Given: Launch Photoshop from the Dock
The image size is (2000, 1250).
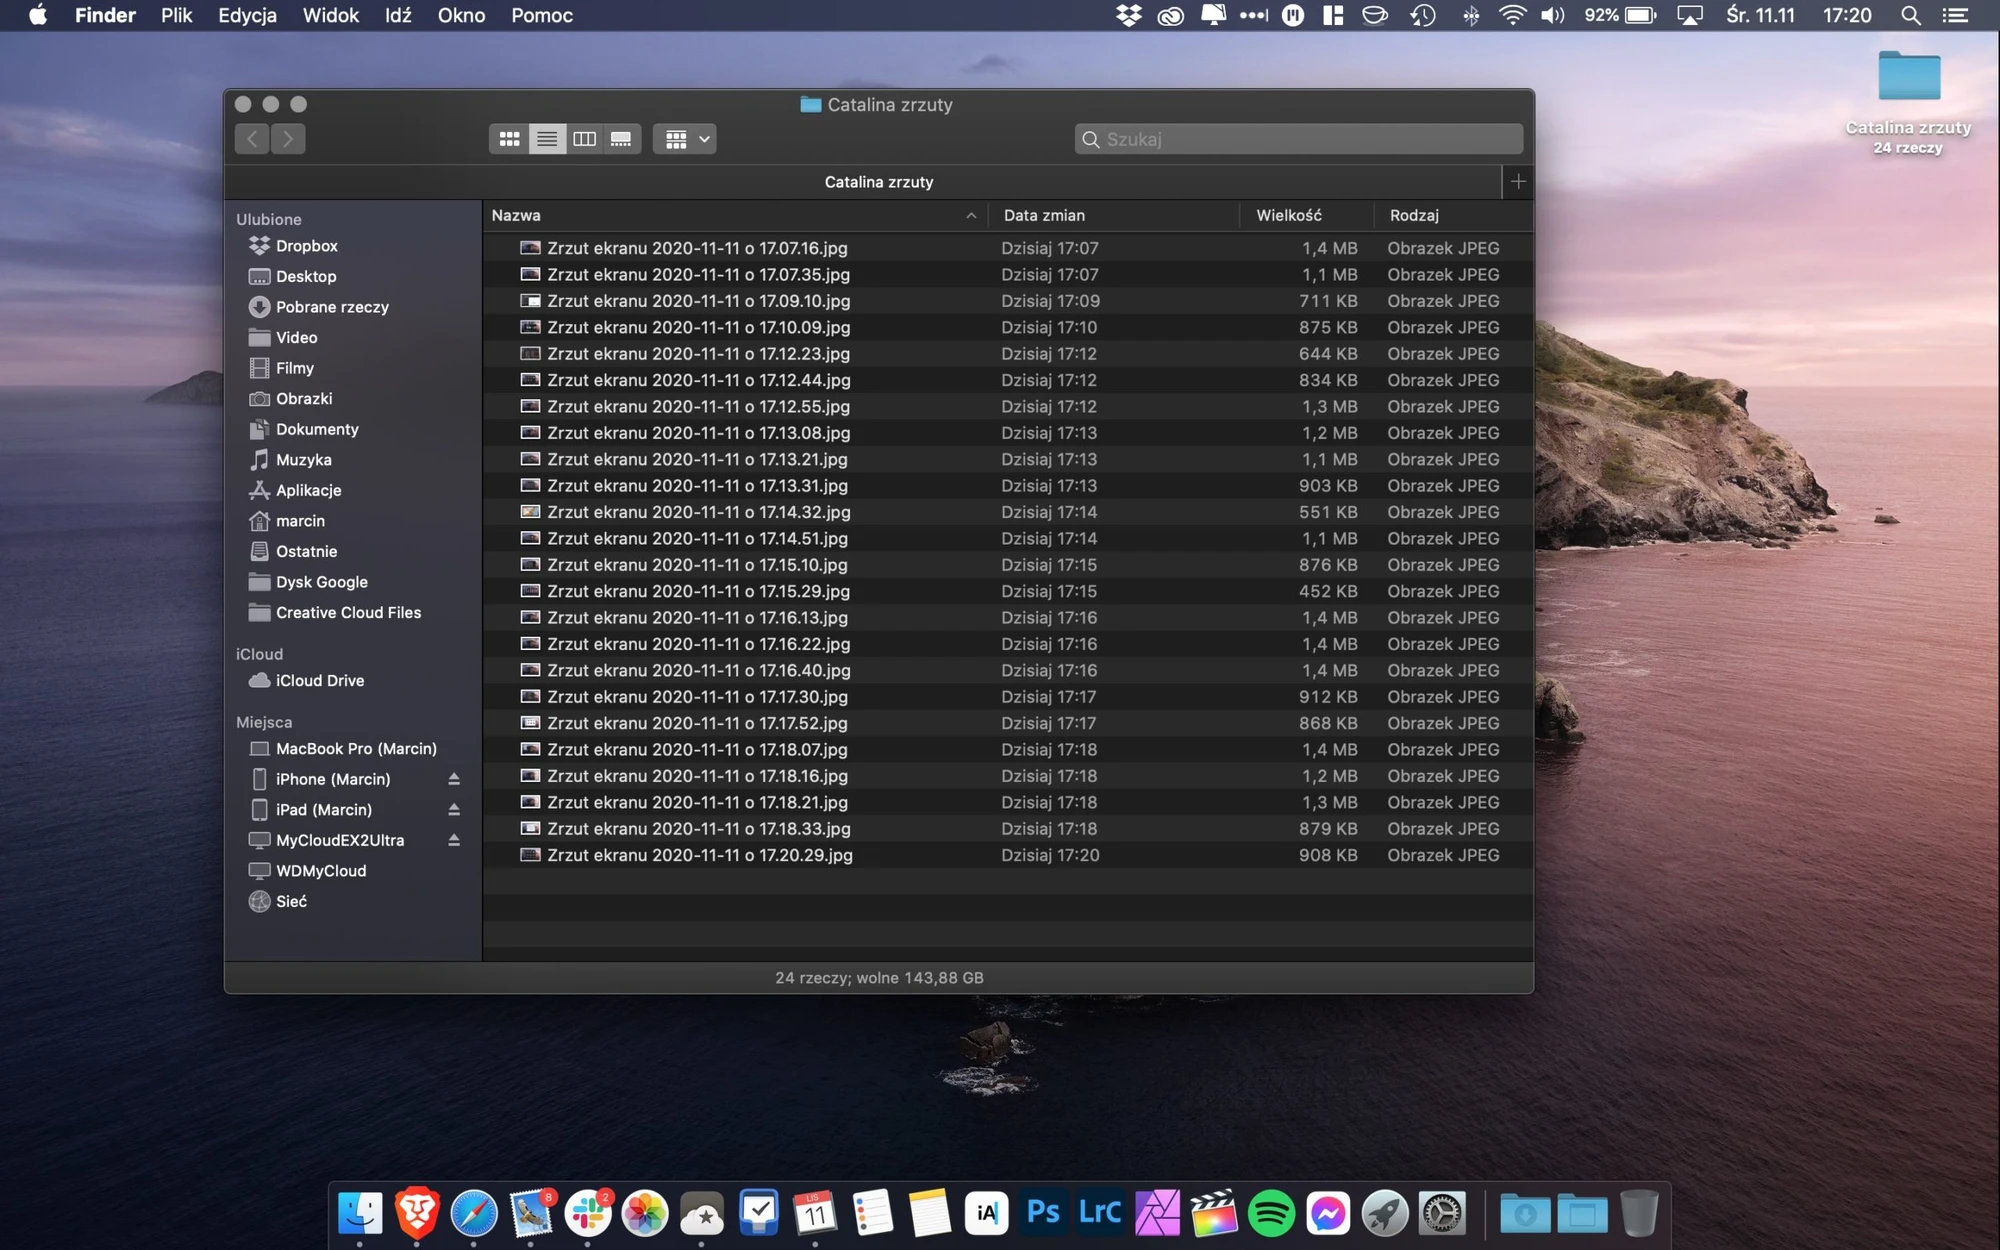Looking at the screenshot, I should pyautogui.click(x=1043, y=1213).
